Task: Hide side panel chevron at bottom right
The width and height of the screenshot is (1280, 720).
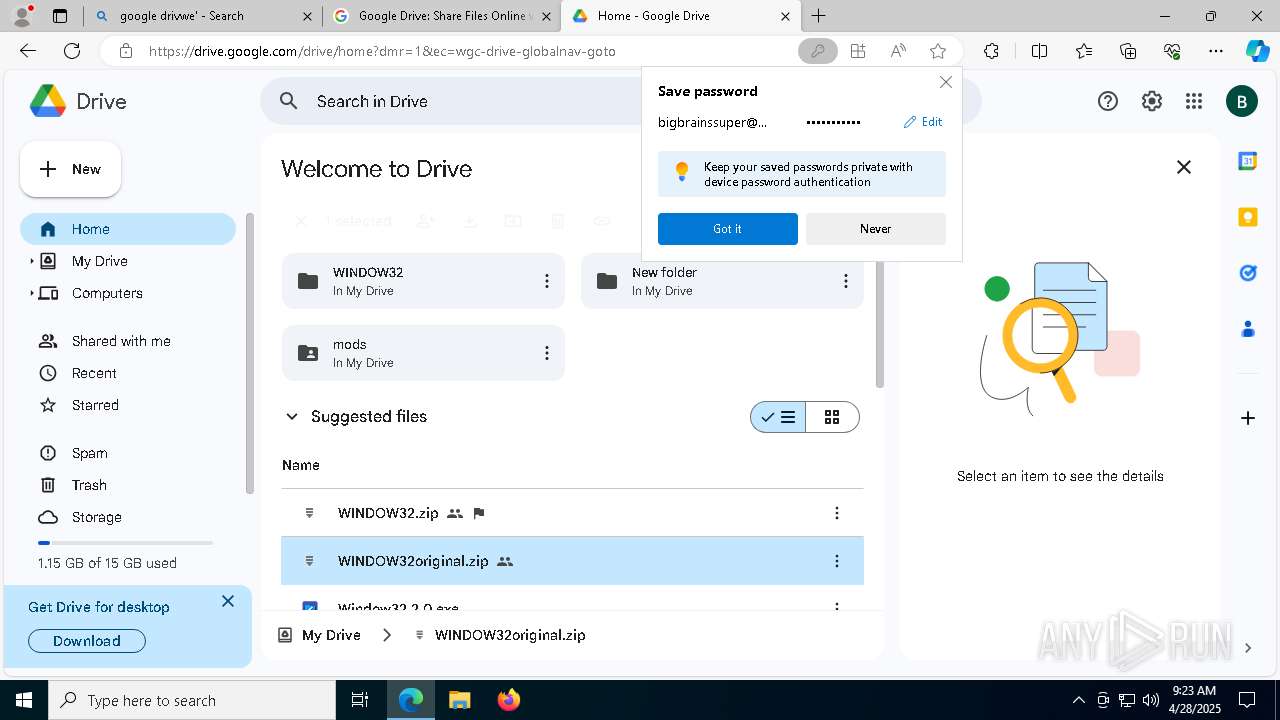Action: 1247,648
